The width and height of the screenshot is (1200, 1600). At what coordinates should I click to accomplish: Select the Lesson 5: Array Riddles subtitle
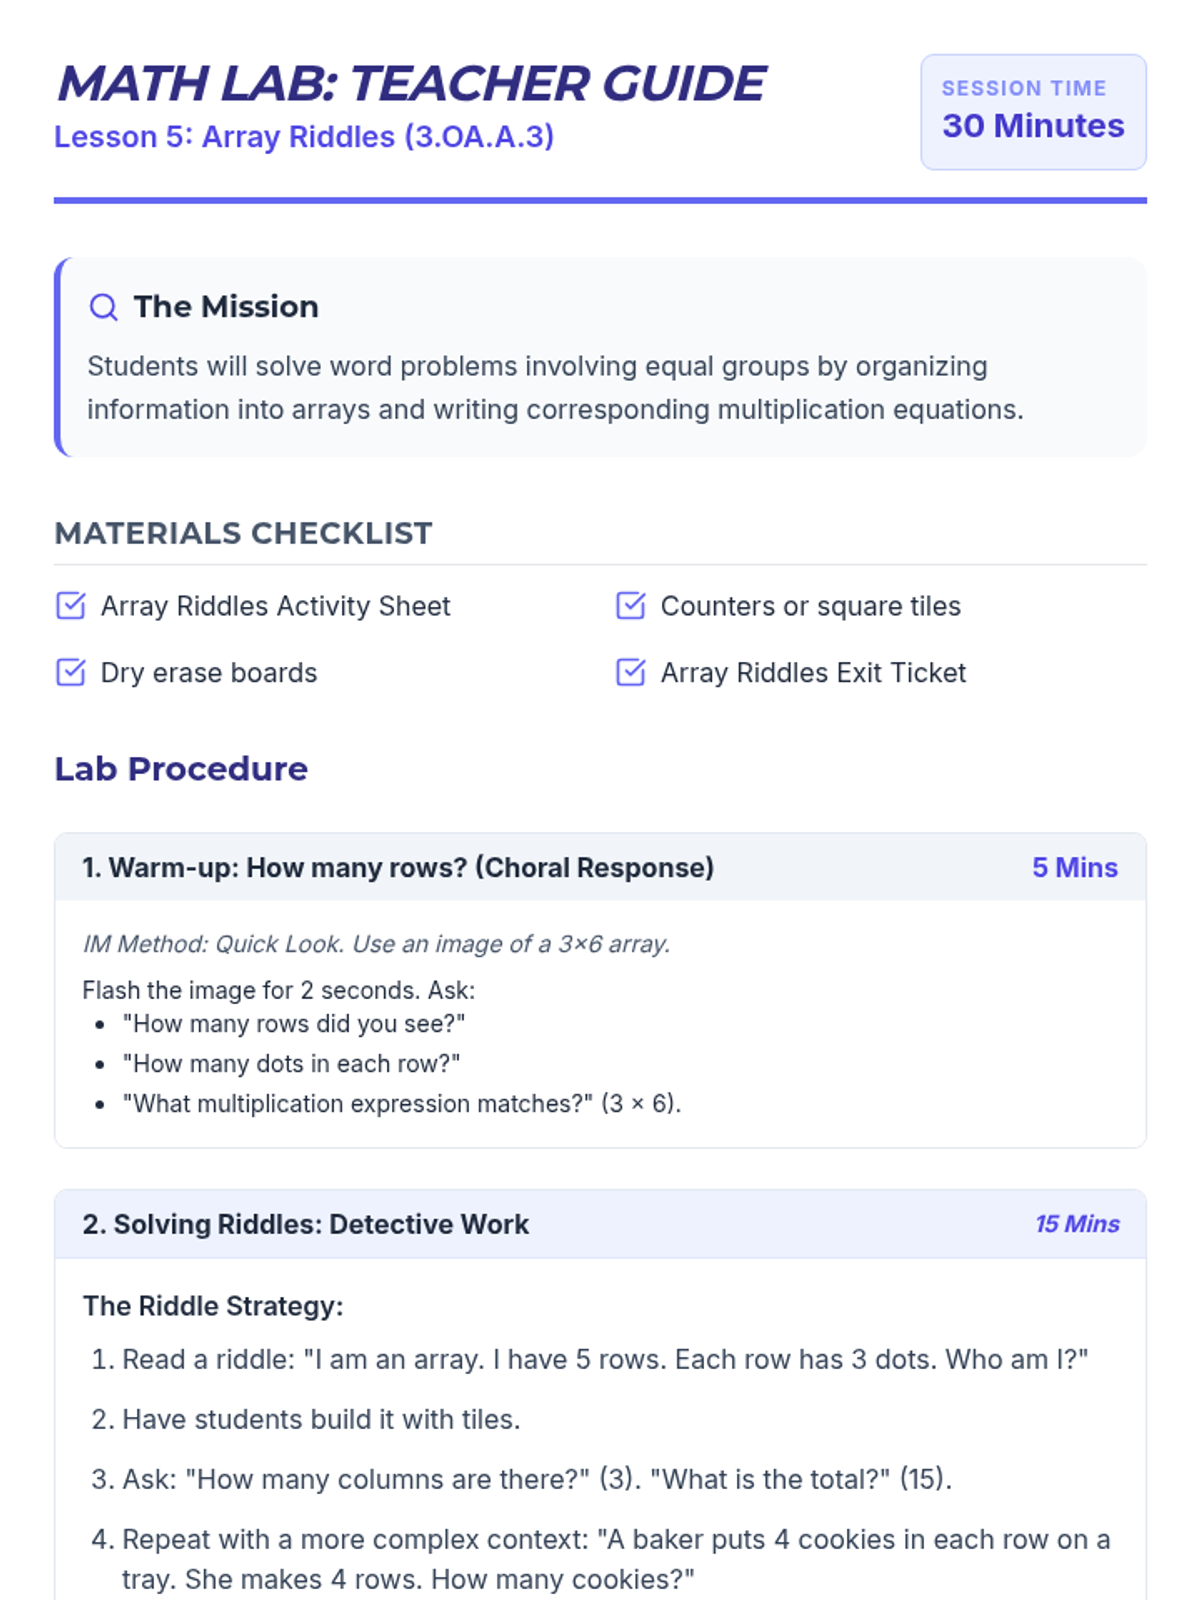tap(304, 137)
